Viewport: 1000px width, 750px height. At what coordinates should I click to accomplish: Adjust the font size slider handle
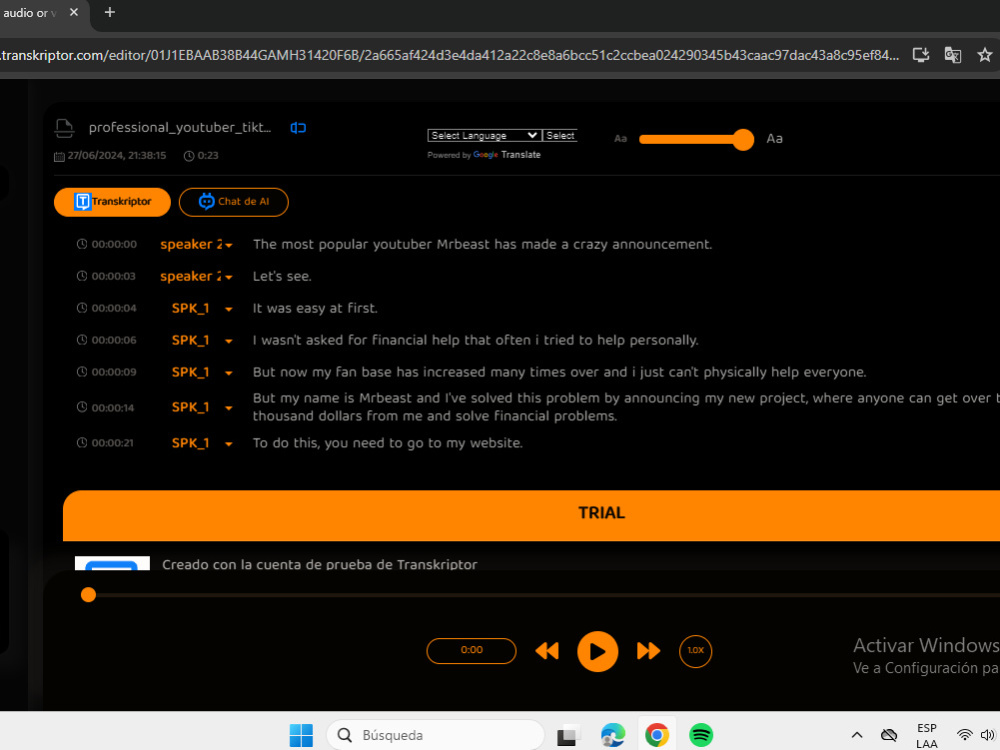coord(743,139)
